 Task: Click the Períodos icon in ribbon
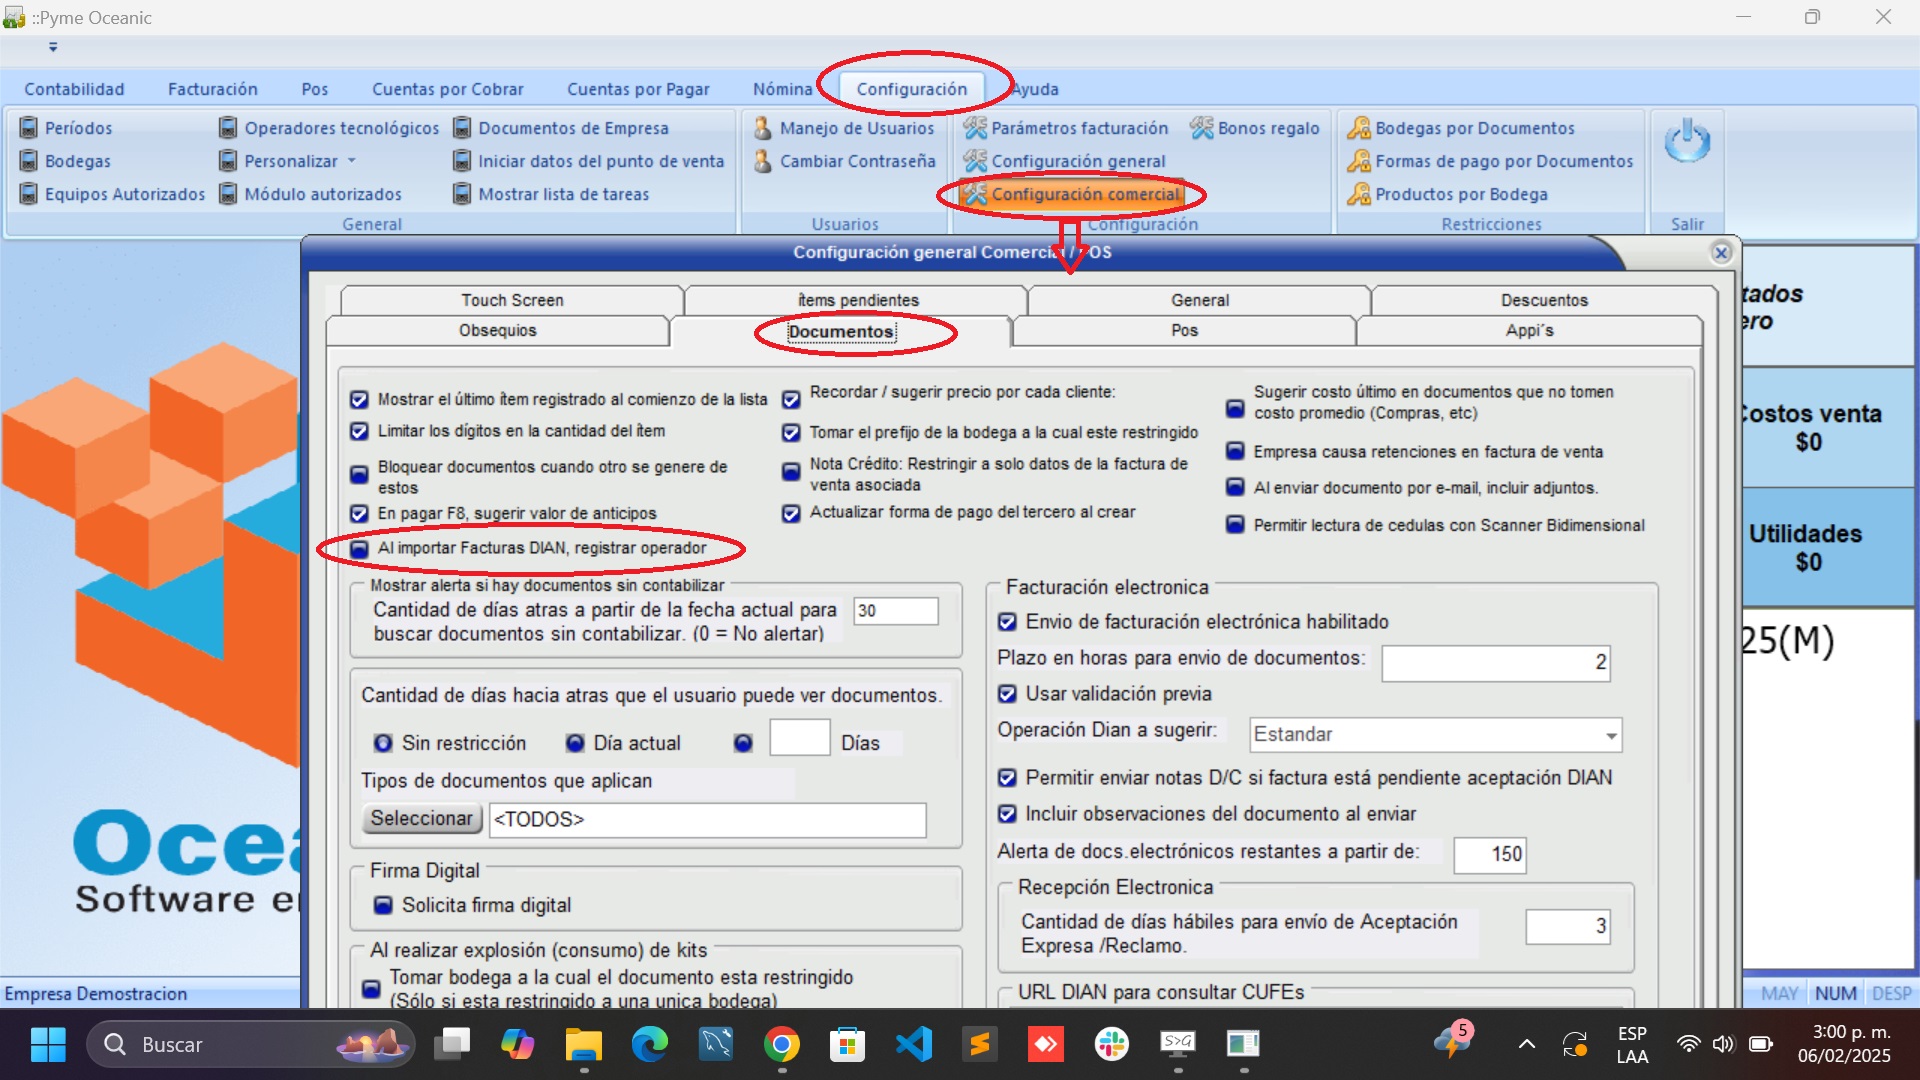click(29, 128)
